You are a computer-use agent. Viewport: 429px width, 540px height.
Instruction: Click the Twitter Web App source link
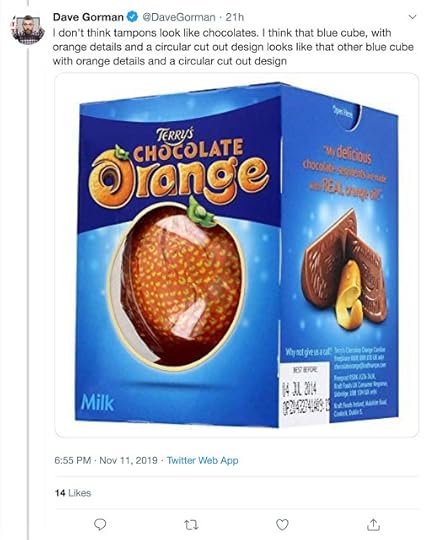[202, 460]
